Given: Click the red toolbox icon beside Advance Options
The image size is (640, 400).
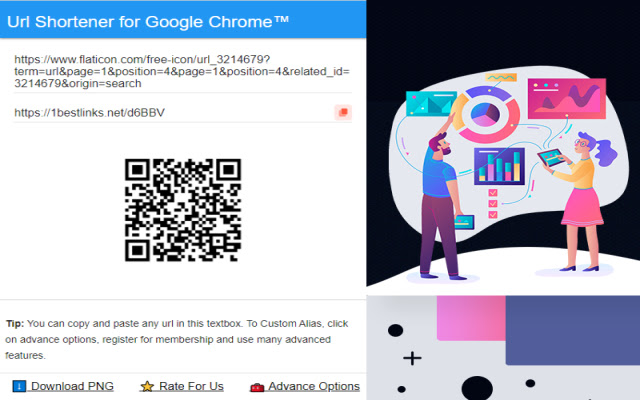Looking at the screenshot, I should [x=257, y=387].
